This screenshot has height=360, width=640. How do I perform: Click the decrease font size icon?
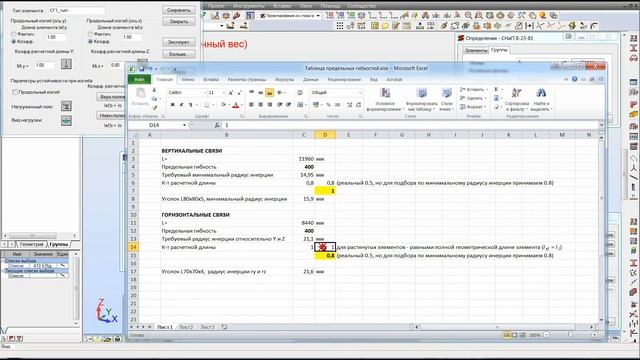[x=240, y=93]
